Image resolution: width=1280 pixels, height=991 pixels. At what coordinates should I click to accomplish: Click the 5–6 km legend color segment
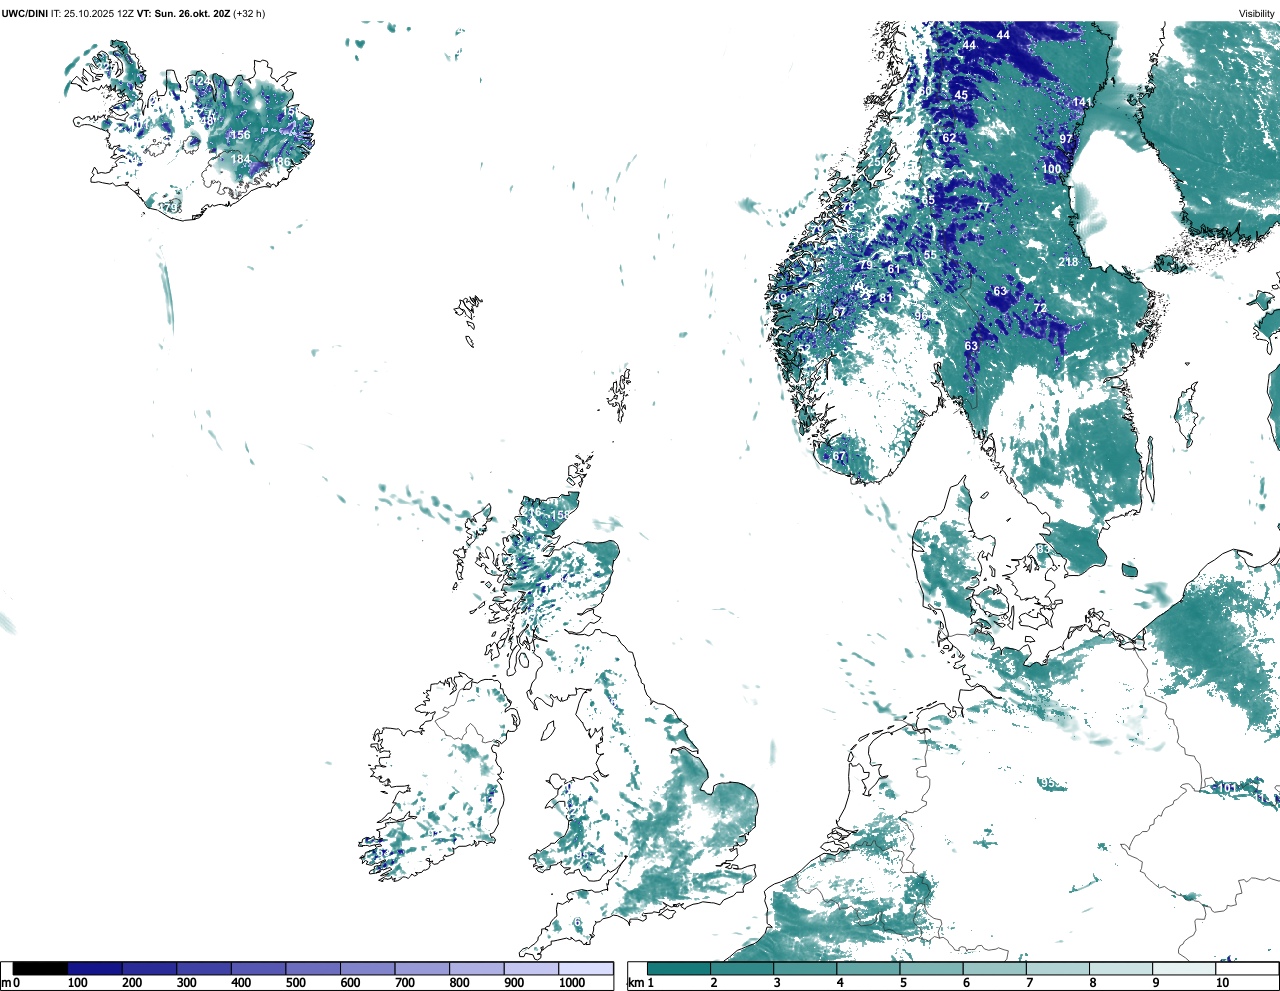932,968
